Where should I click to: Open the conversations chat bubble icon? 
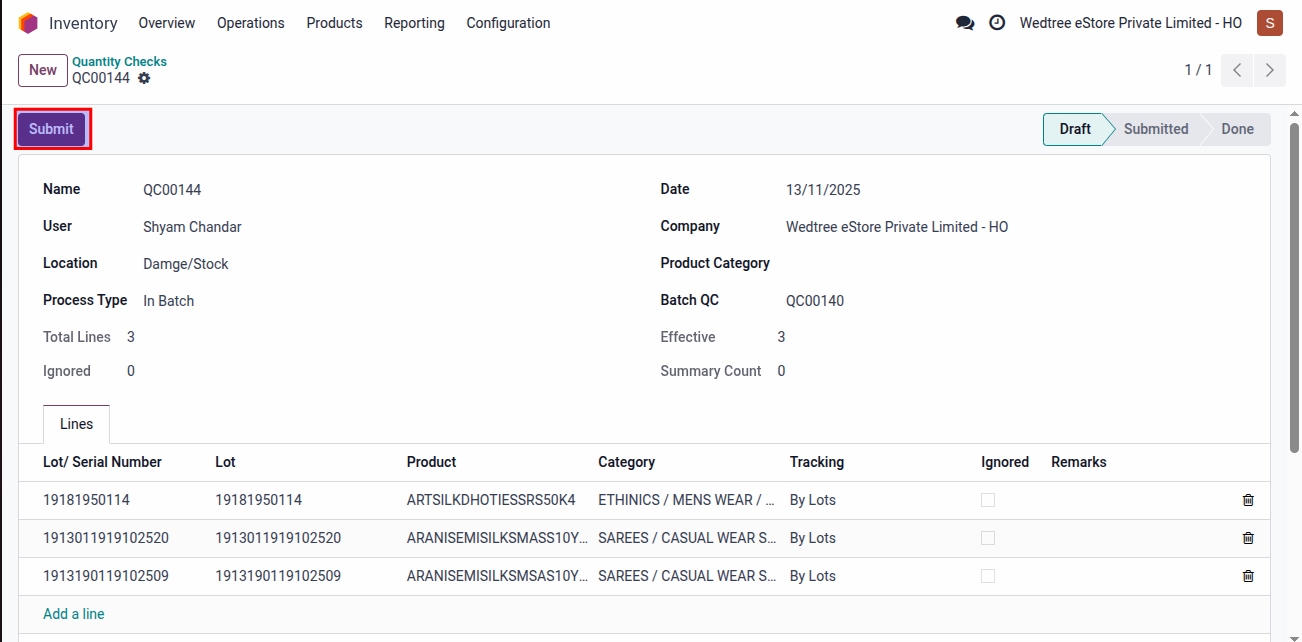(x=964, y=22)
